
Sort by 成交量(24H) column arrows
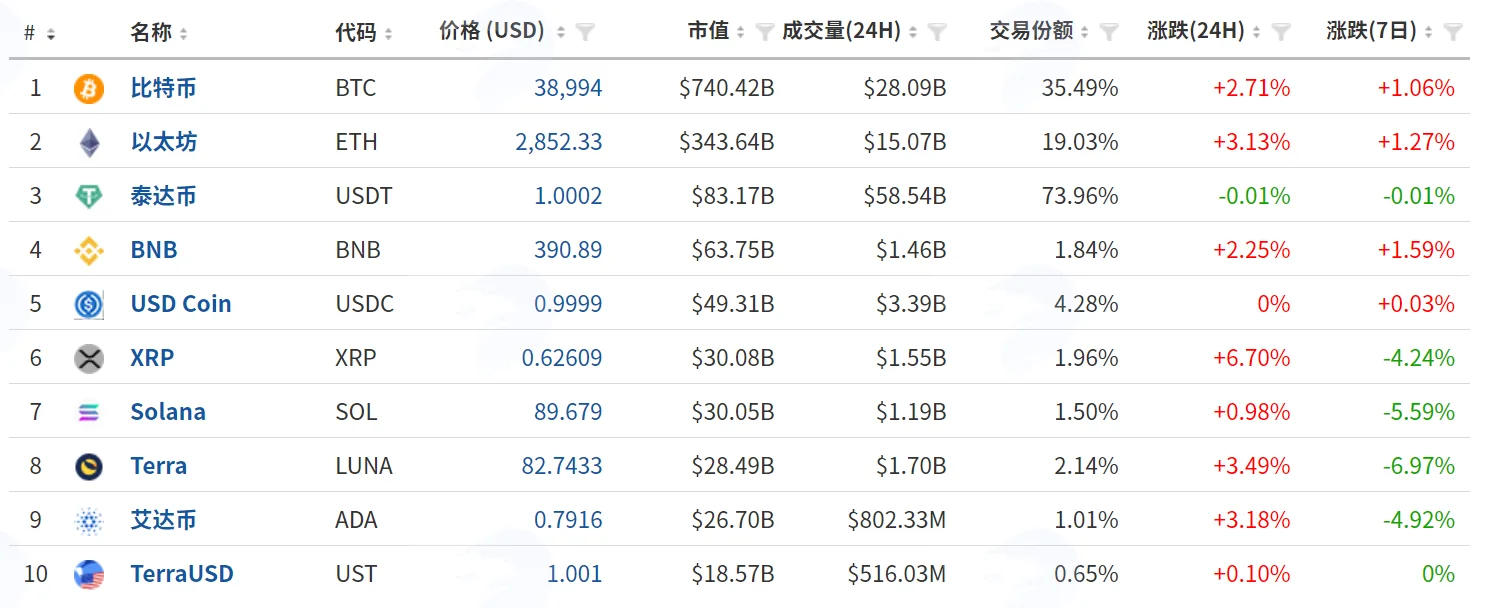(x=913, y=33)
